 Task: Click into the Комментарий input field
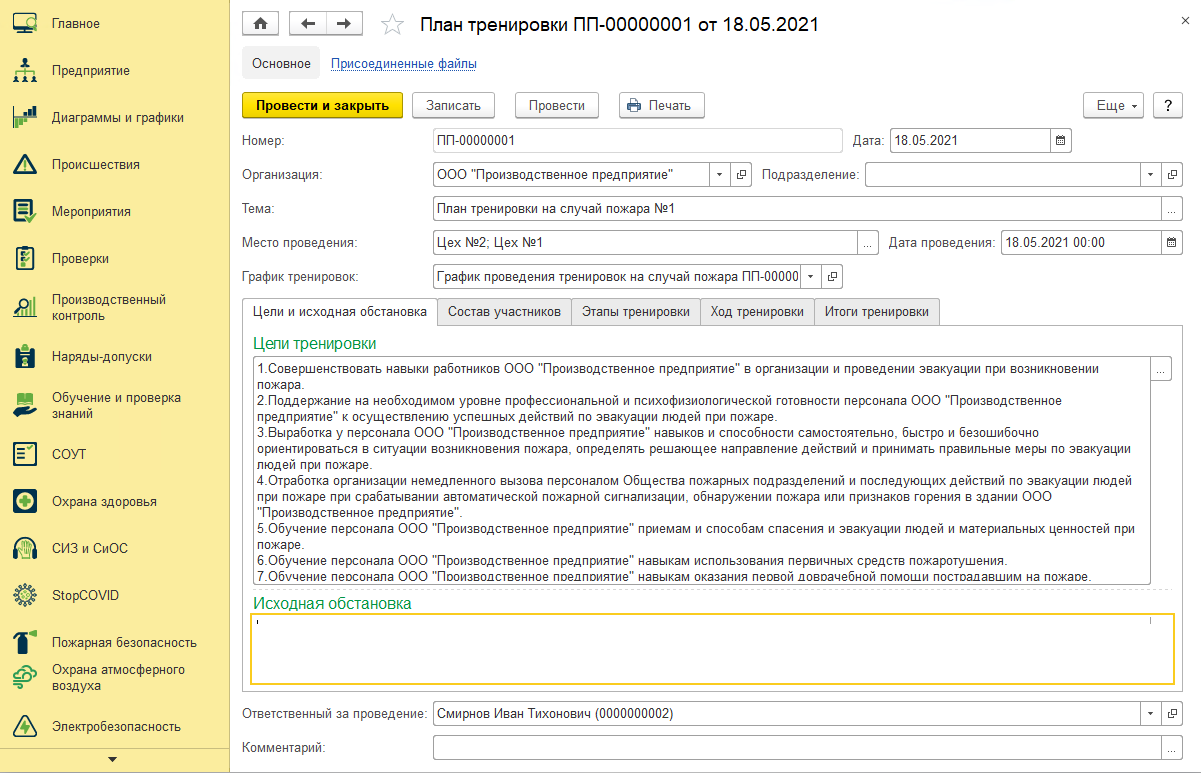click(797, 747)
